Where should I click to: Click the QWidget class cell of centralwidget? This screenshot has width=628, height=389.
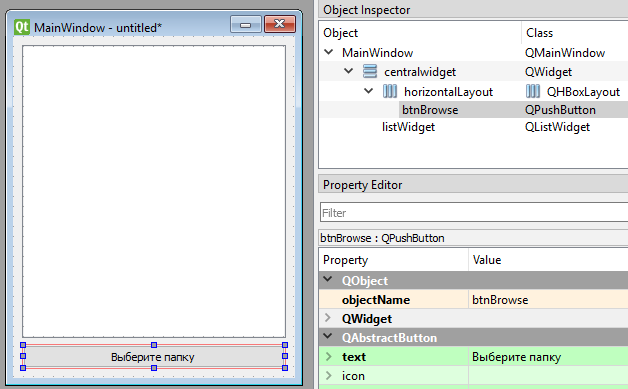(548, 72)
